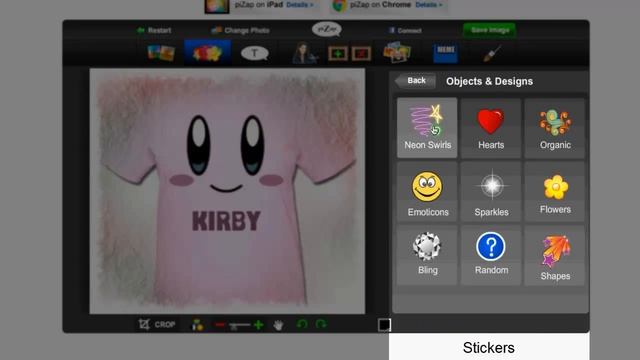The height and width of the screenshot is (360, 640).
Task: Click the piZap logo bubble
Action: click(x=327, y=29)
